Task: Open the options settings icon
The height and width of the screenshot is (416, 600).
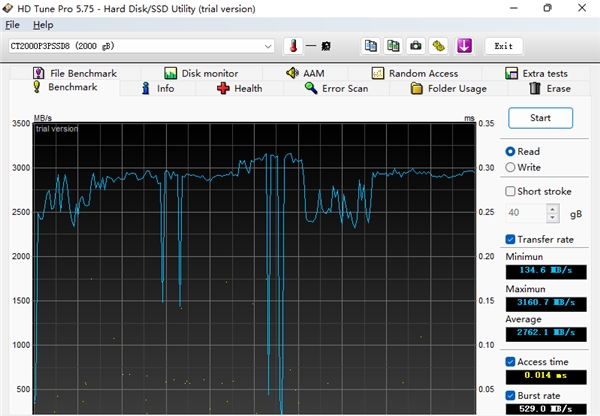Action: [439, 46]
